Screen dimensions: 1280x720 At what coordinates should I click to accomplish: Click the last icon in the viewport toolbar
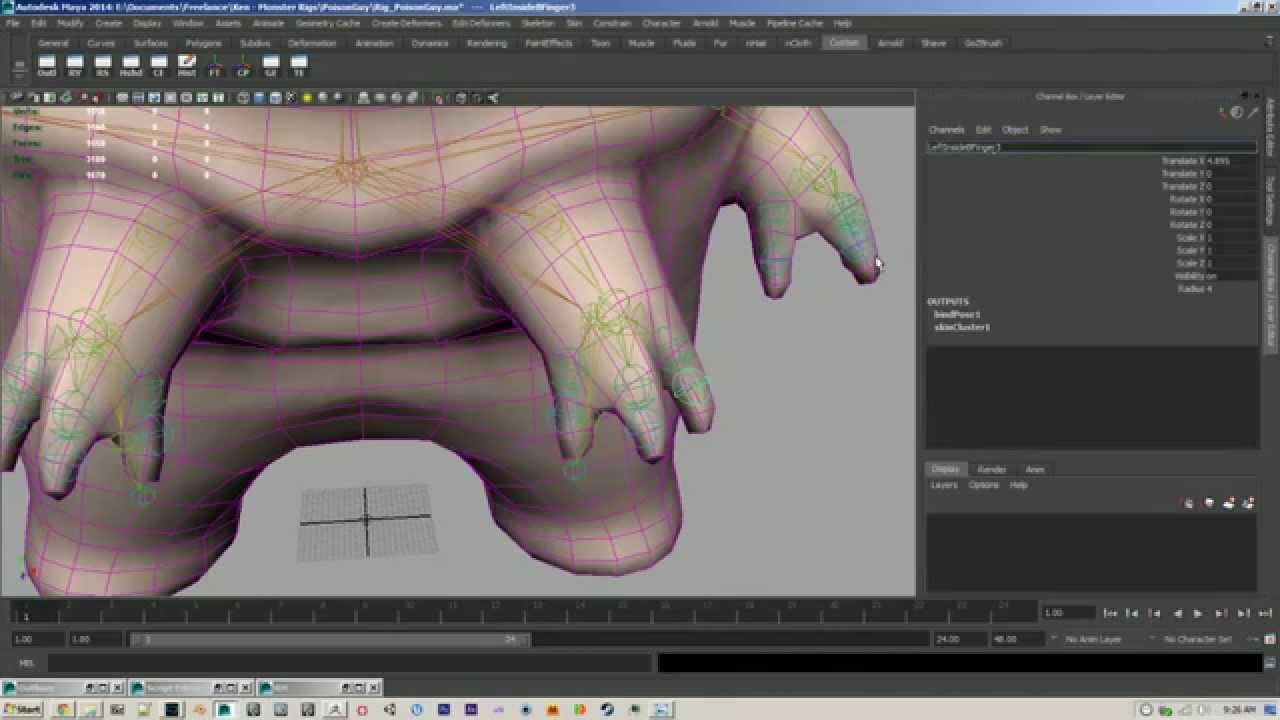[492, 98]
